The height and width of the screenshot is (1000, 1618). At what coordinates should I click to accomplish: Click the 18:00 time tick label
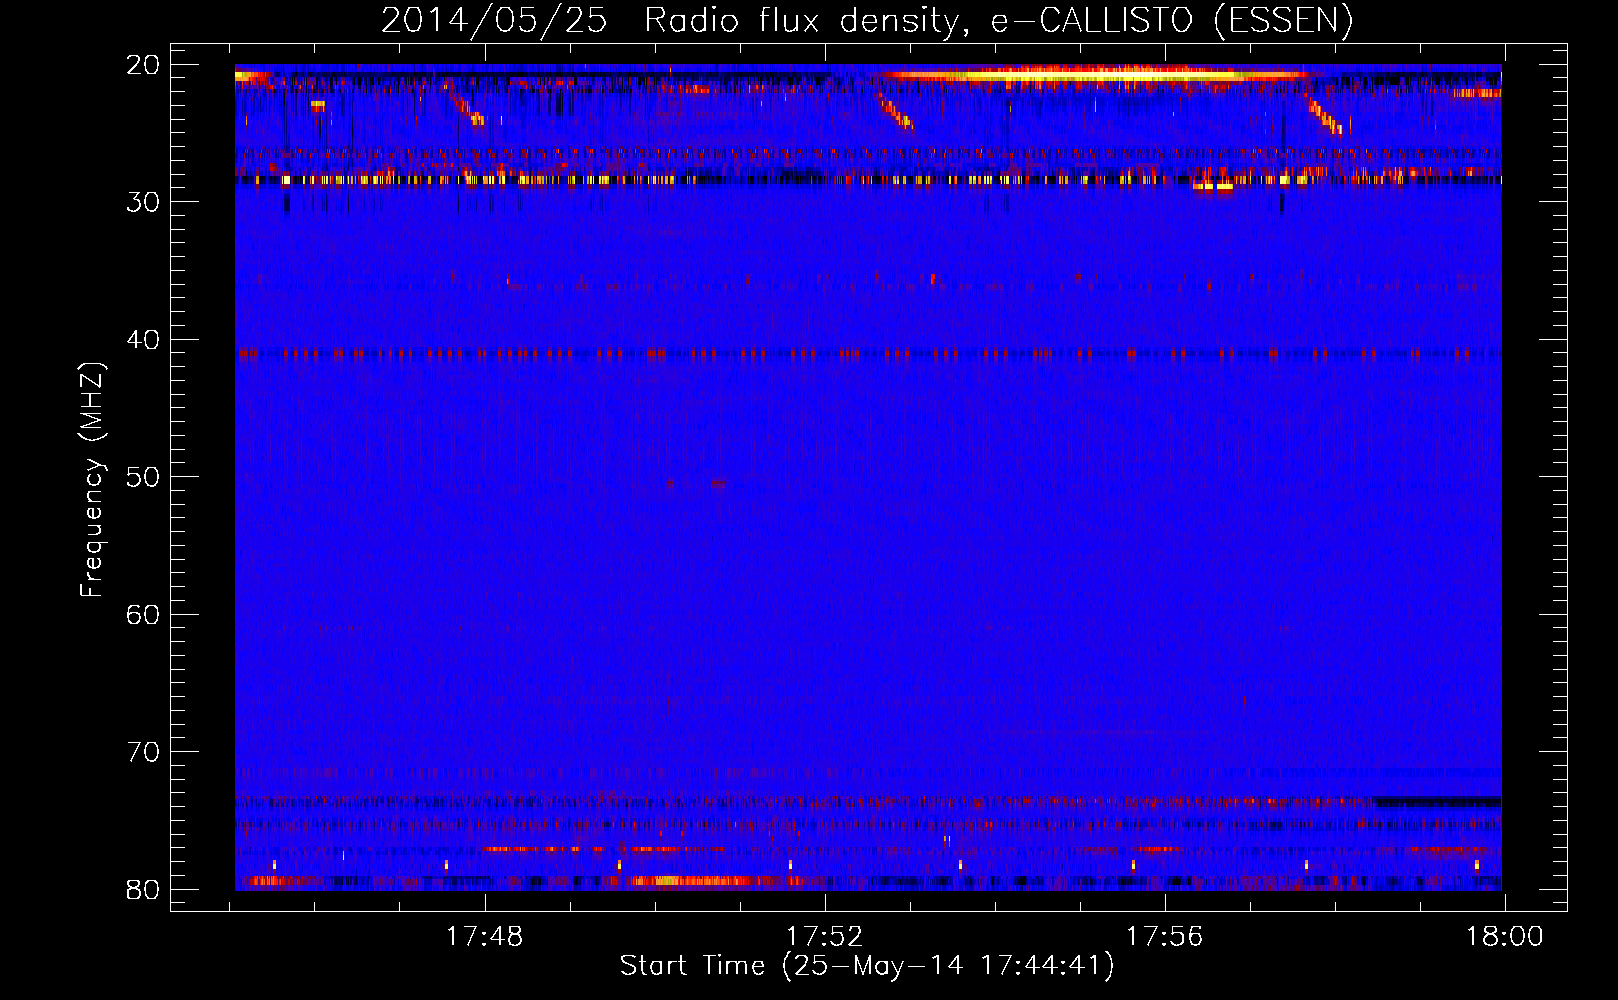point(1505,937)
